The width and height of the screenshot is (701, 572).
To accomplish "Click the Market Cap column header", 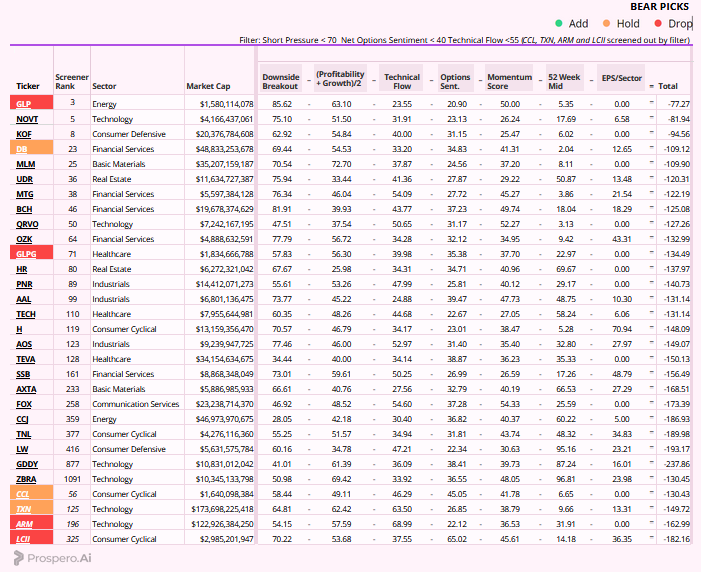I will pos(208,86).
